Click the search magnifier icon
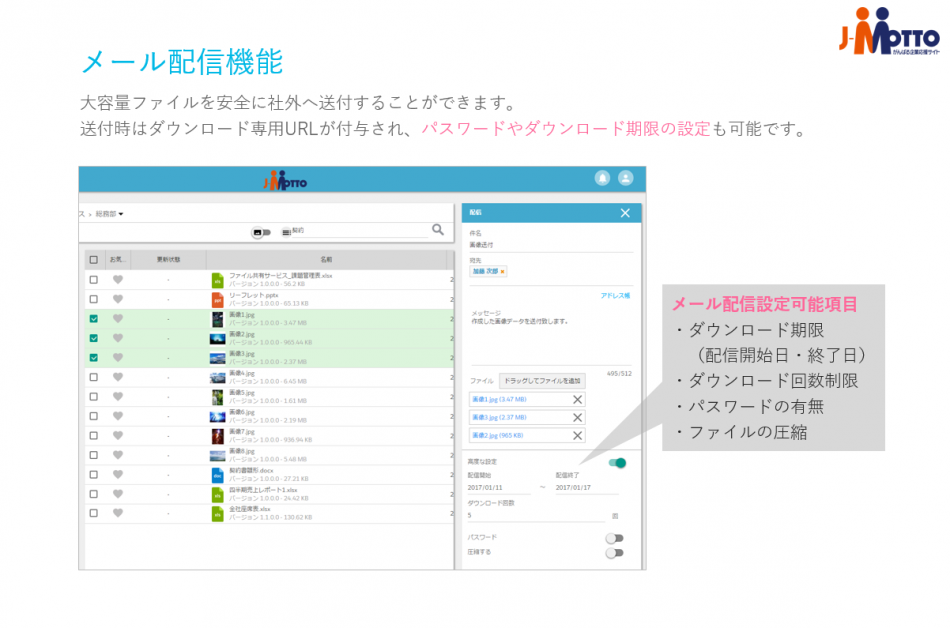Viewport: 950px width, 628px height. [437, 230]
